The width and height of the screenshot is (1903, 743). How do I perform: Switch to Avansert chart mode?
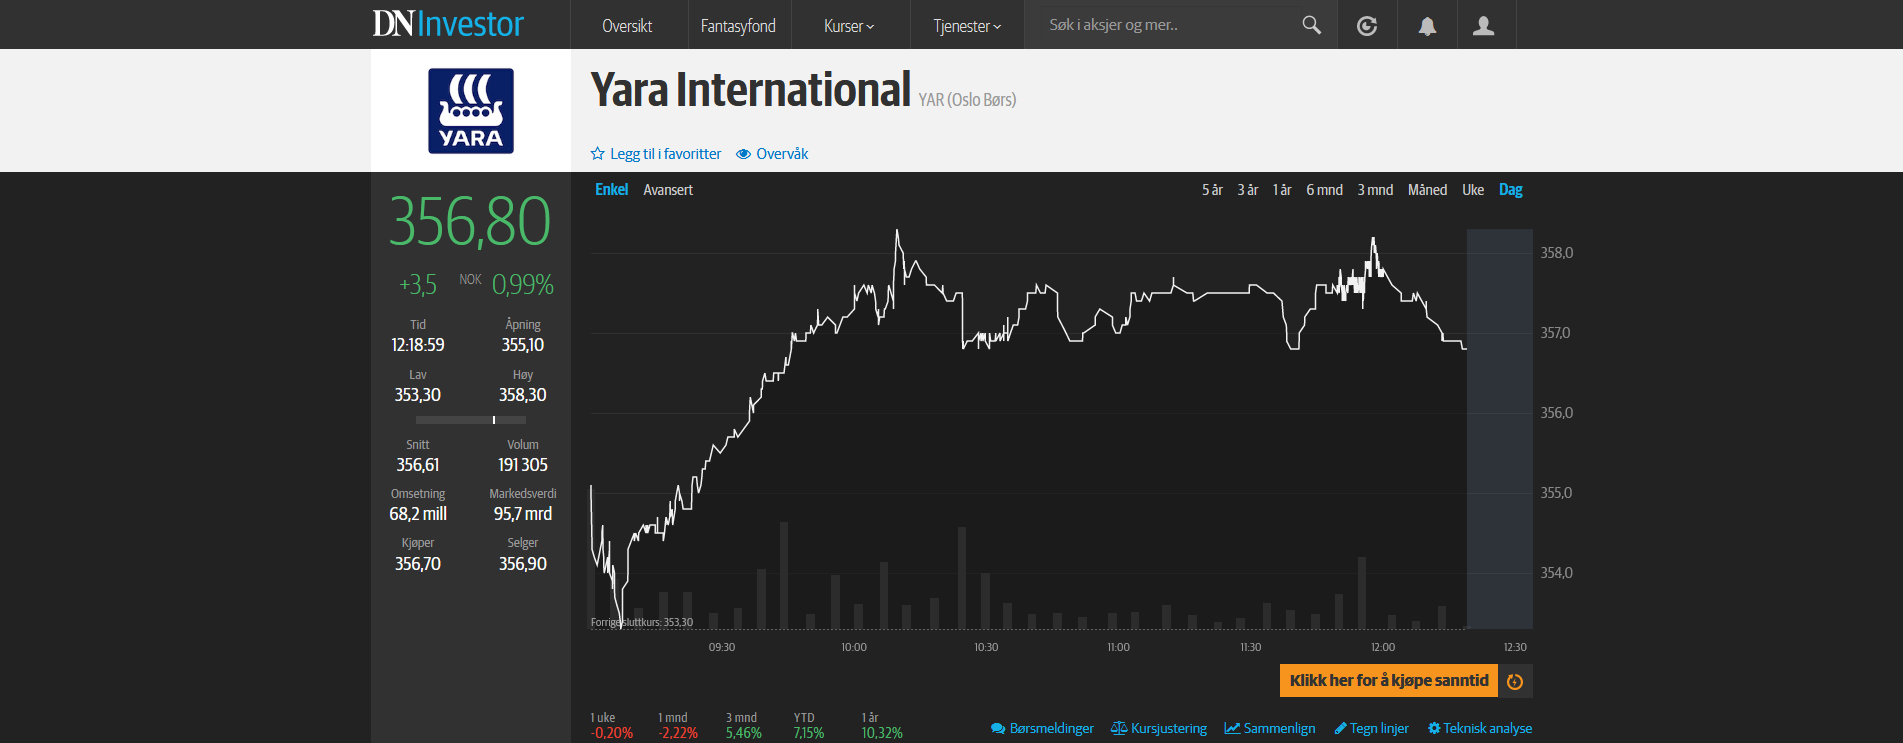pyautogui.click(x=668, y=189)
